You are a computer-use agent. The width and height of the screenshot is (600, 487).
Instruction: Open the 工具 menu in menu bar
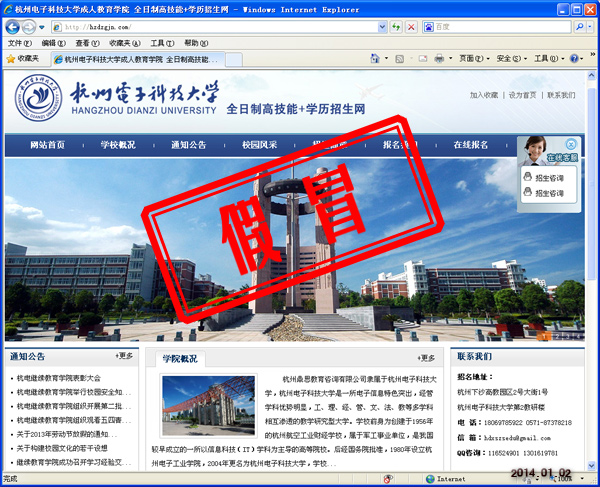[x=162, y=43]
